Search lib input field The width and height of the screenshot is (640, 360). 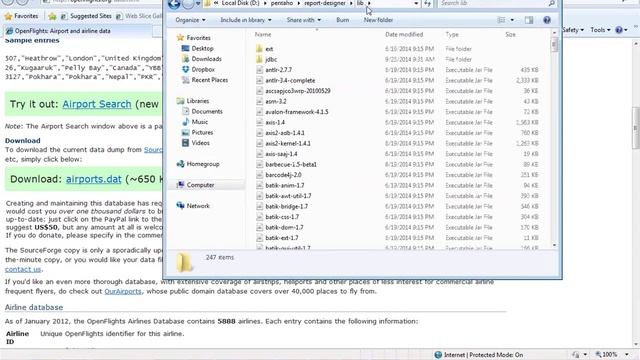[x=493, y=3]
